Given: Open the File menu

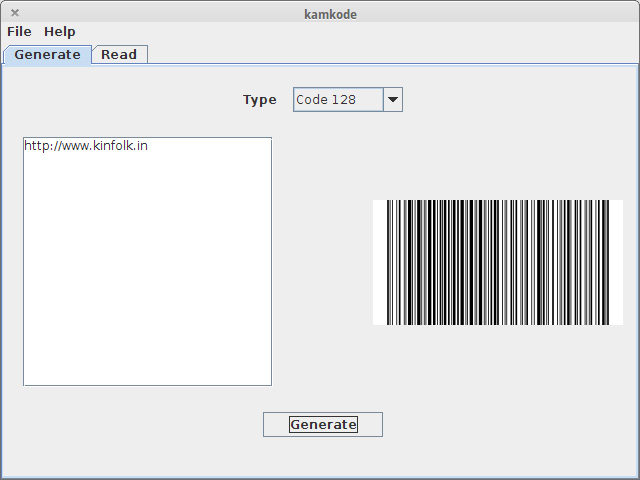Looking at the screenshot, I should click(x=19, y=32).
